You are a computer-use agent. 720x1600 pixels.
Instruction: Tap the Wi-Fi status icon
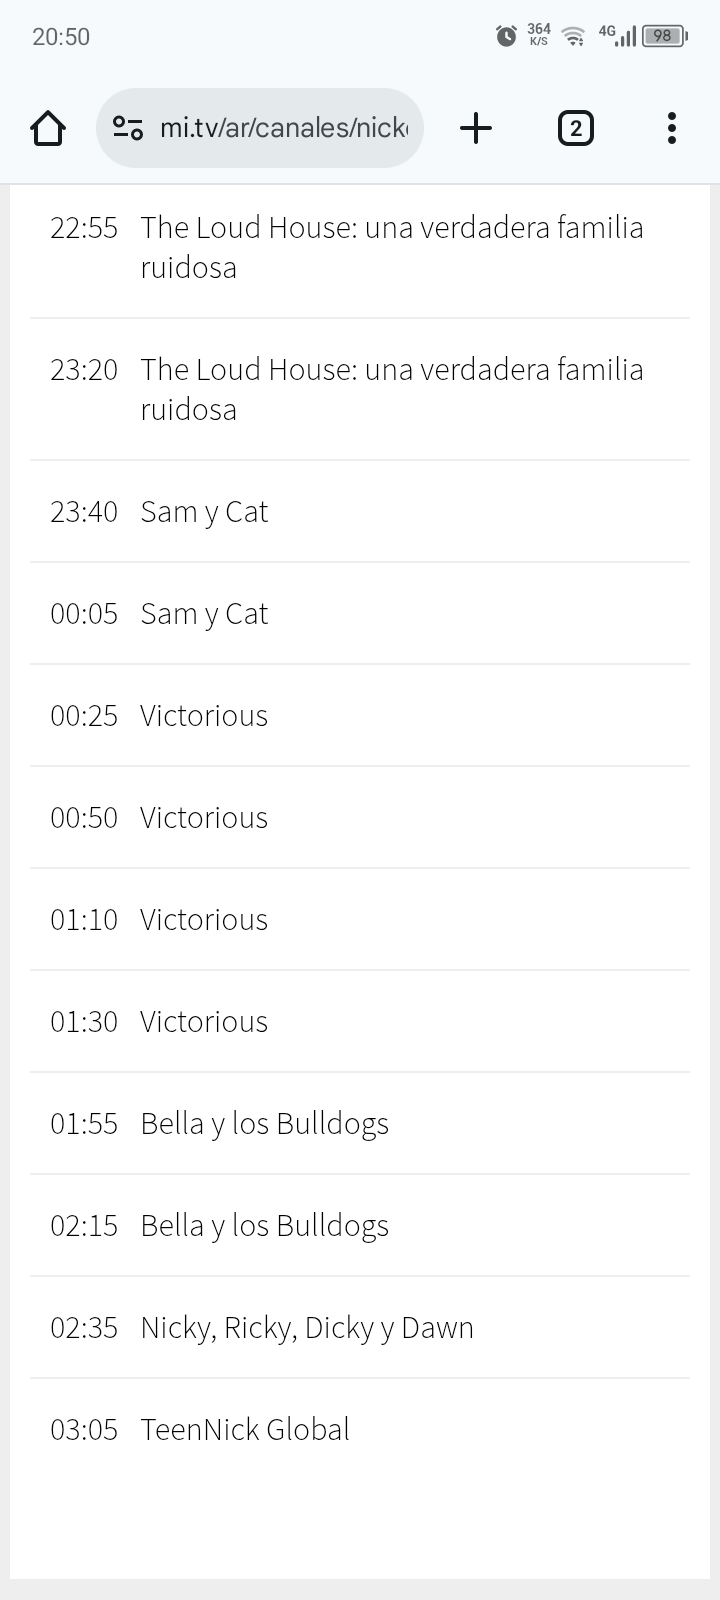(x=573, y=36)
